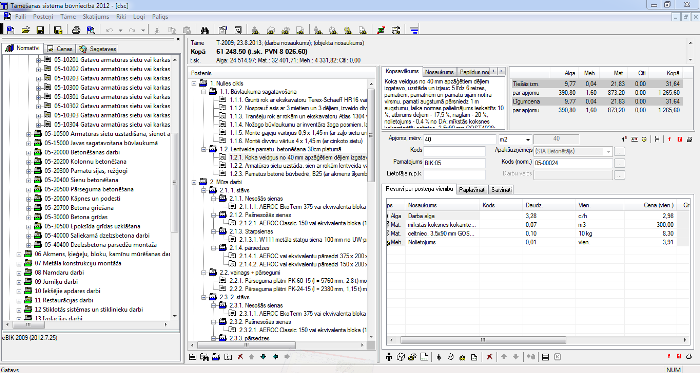Collapse '1. Nulles cikls' estimate node

pos(194,83)
